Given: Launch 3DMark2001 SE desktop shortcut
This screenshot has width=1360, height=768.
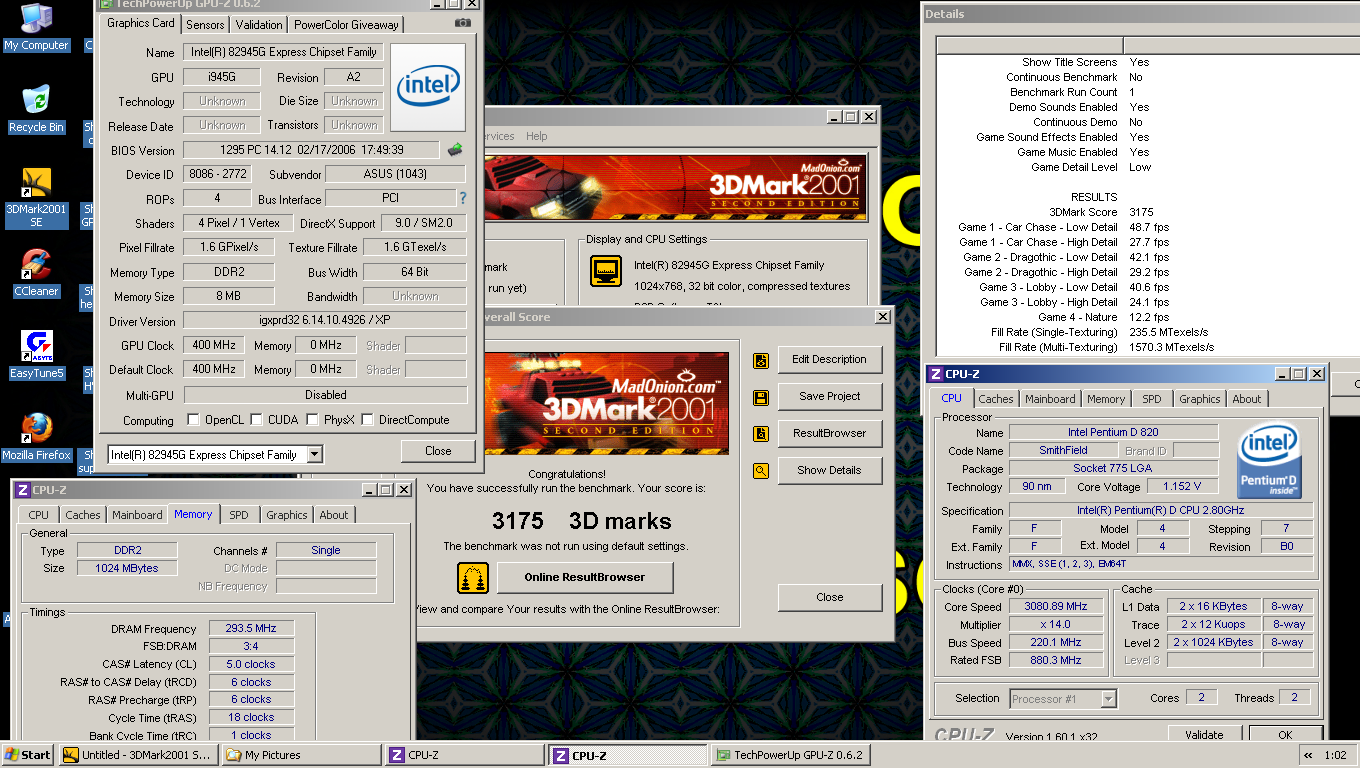Looking at the screenshot, I should click(x=36, y=197).
